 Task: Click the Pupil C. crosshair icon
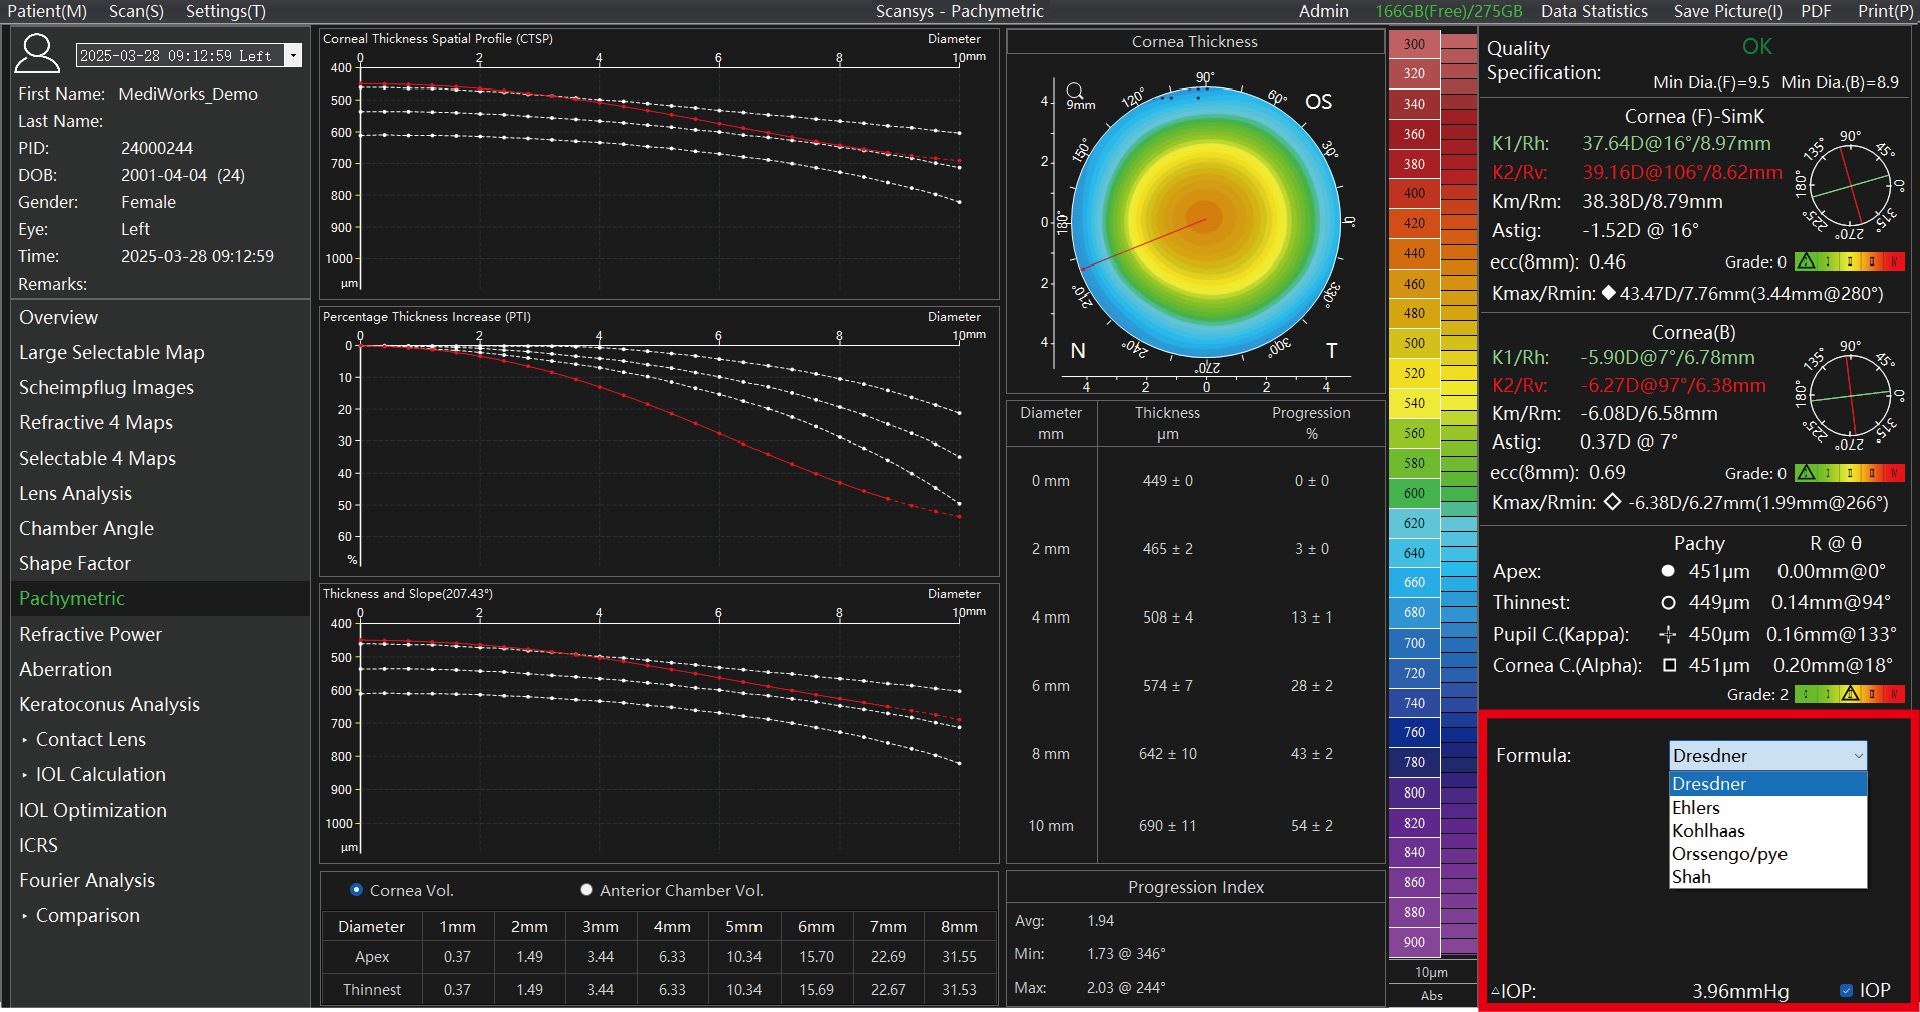[1668, 634]
